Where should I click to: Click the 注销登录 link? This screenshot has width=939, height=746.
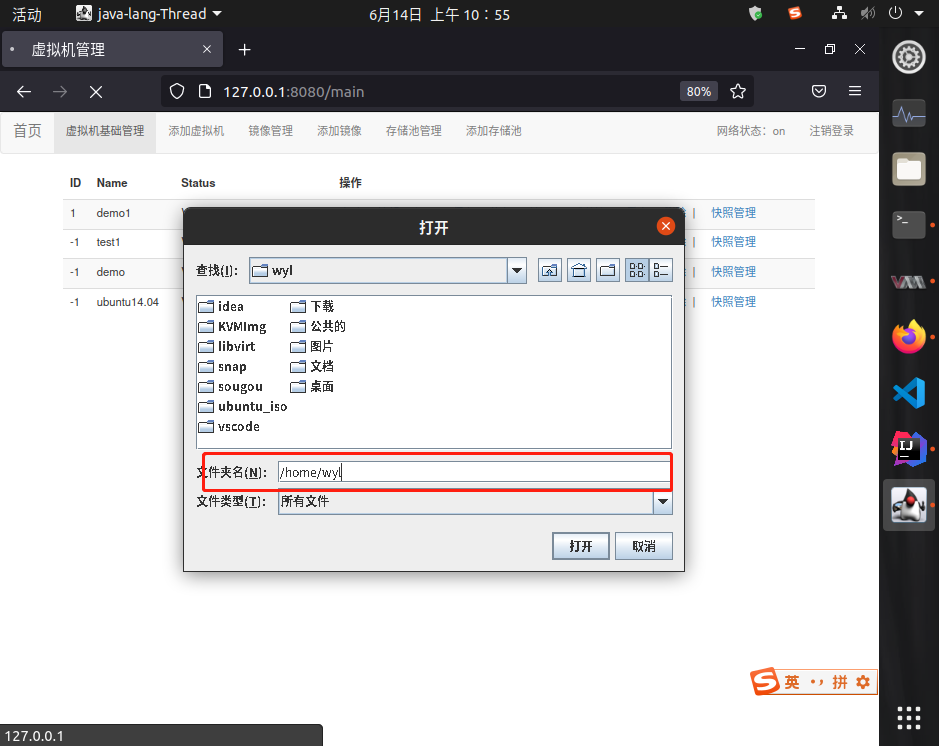(831, 131)
